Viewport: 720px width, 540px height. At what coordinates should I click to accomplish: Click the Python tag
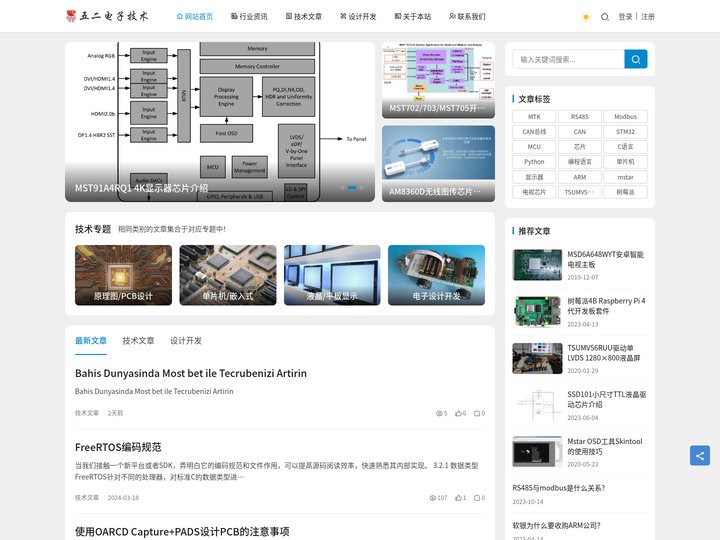[x=534, y=162]
